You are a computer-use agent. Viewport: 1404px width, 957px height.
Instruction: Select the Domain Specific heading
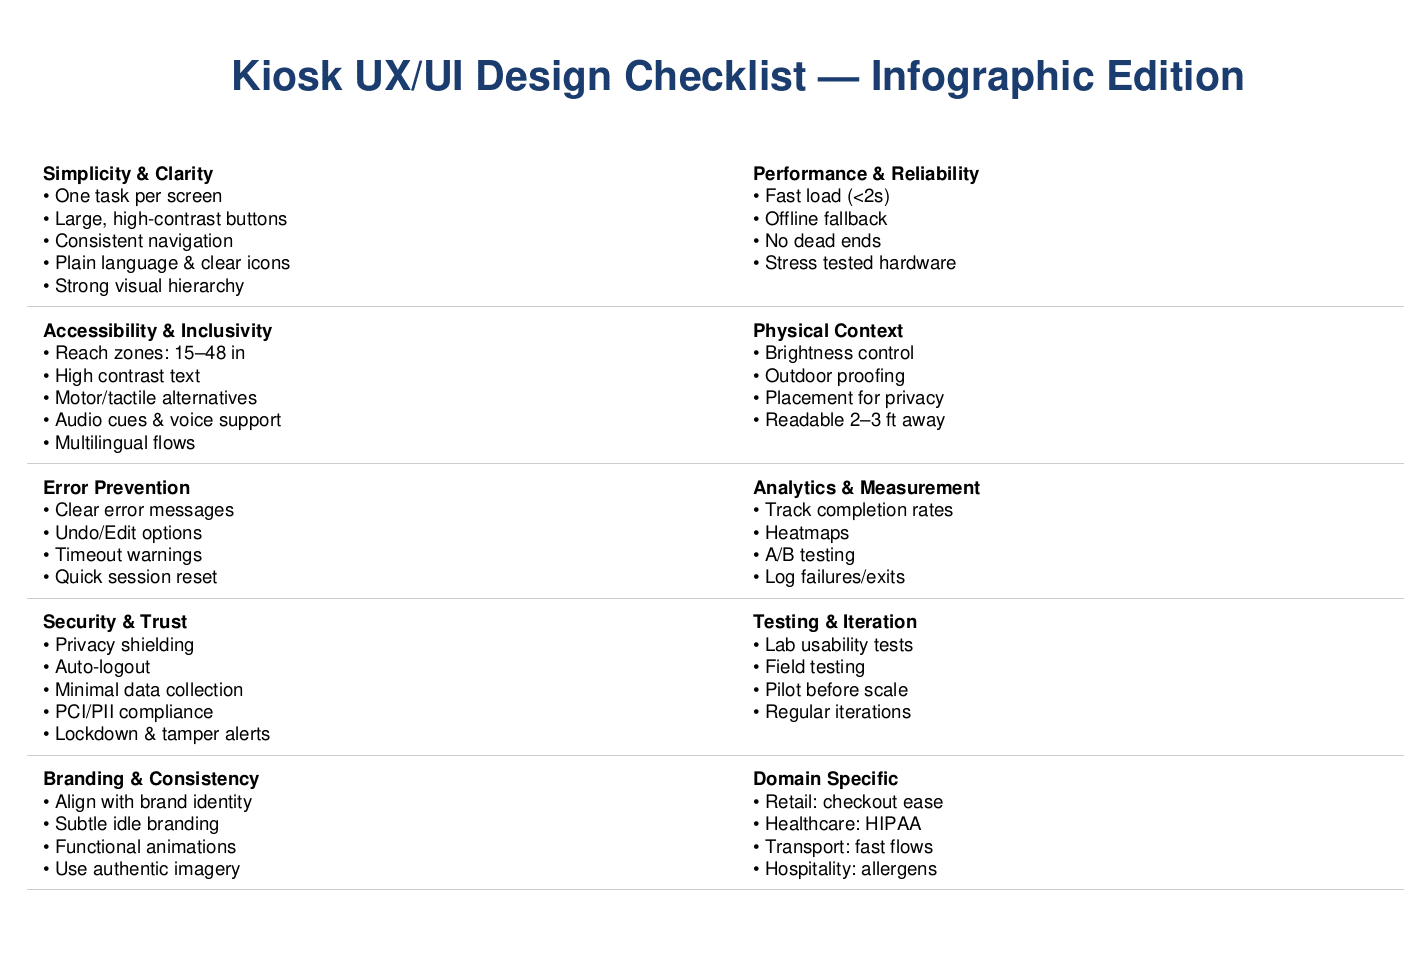[x=825, y=779]
